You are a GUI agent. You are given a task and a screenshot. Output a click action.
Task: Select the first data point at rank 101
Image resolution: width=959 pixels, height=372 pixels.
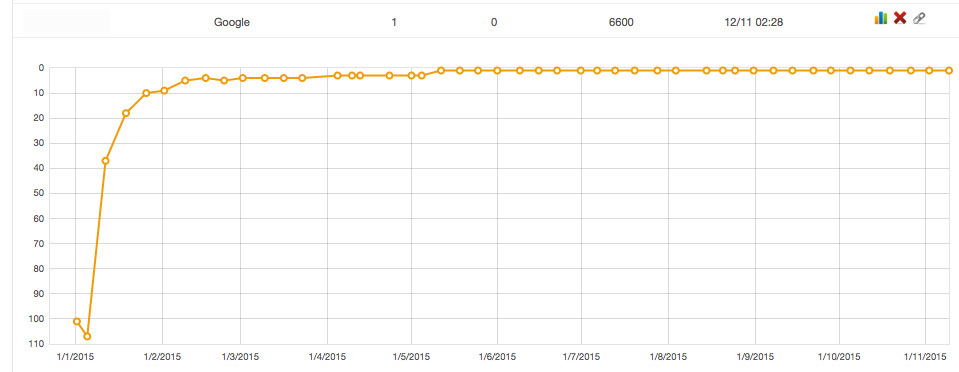coord(76,321)
